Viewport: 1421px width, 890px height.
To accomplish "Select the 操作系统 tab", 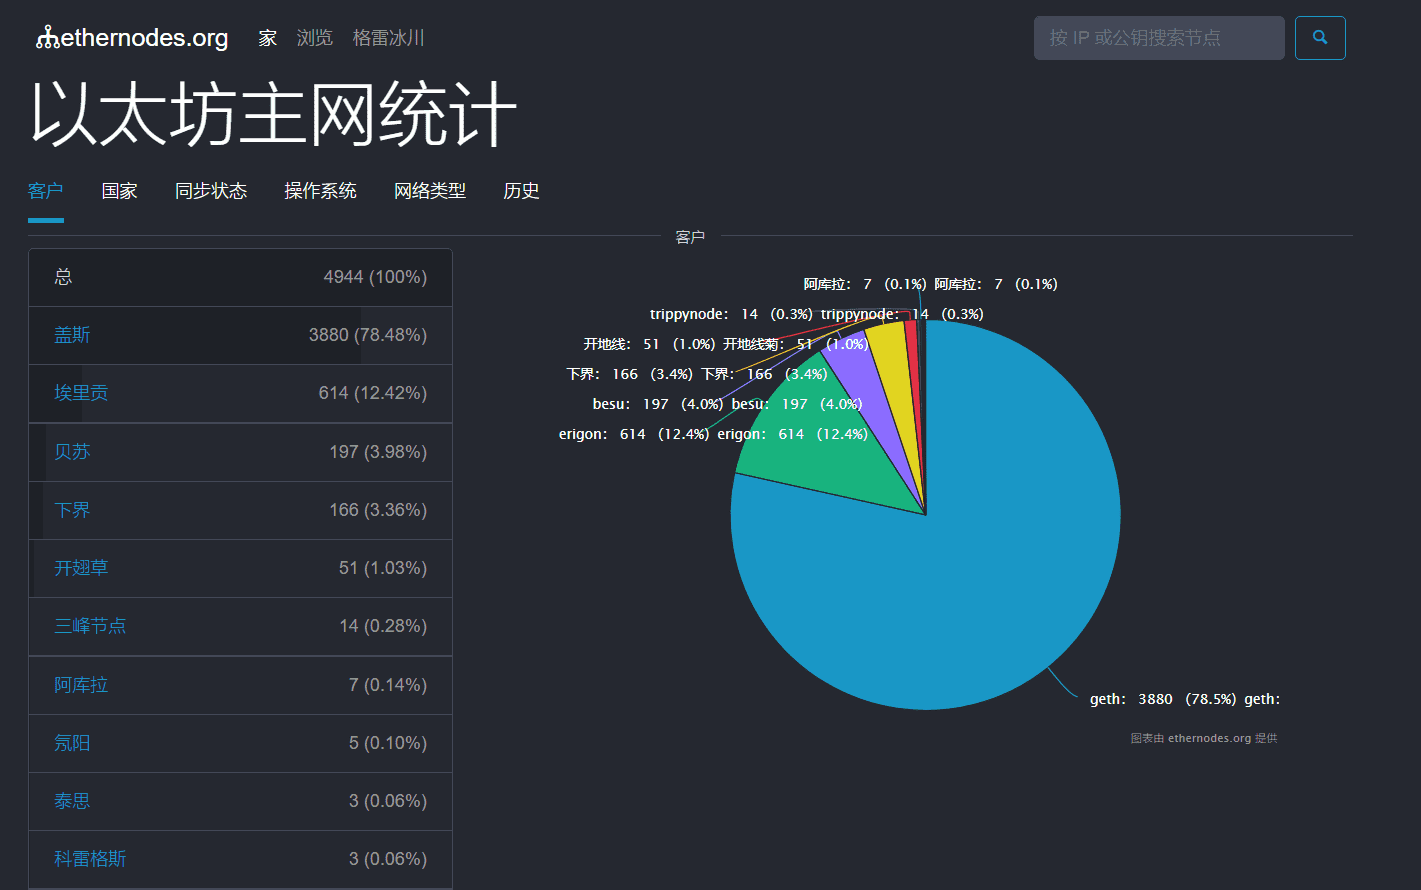I will tap(321, 190).
